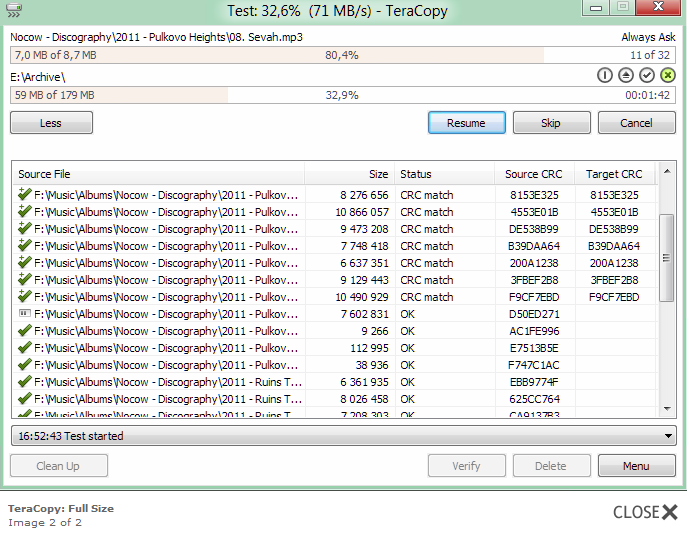Select source CRC value F9CF7EBD
The height and width of the screenshot is (537, 687).
534,297
